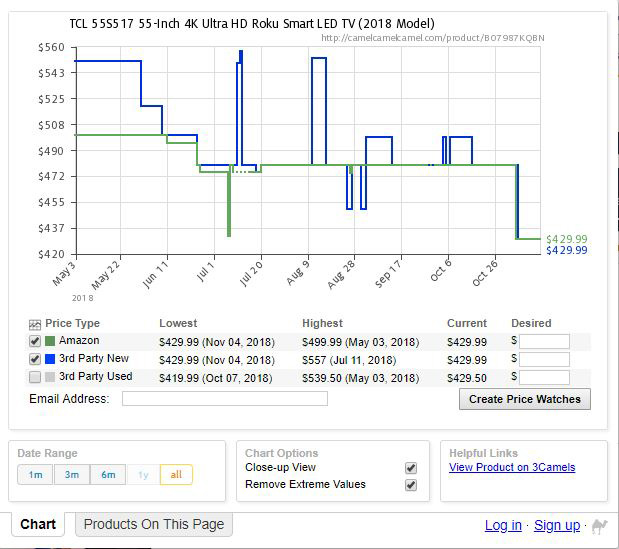Click the $499.99 (May 03, 2018) highest value

click(x=360, y=342)
